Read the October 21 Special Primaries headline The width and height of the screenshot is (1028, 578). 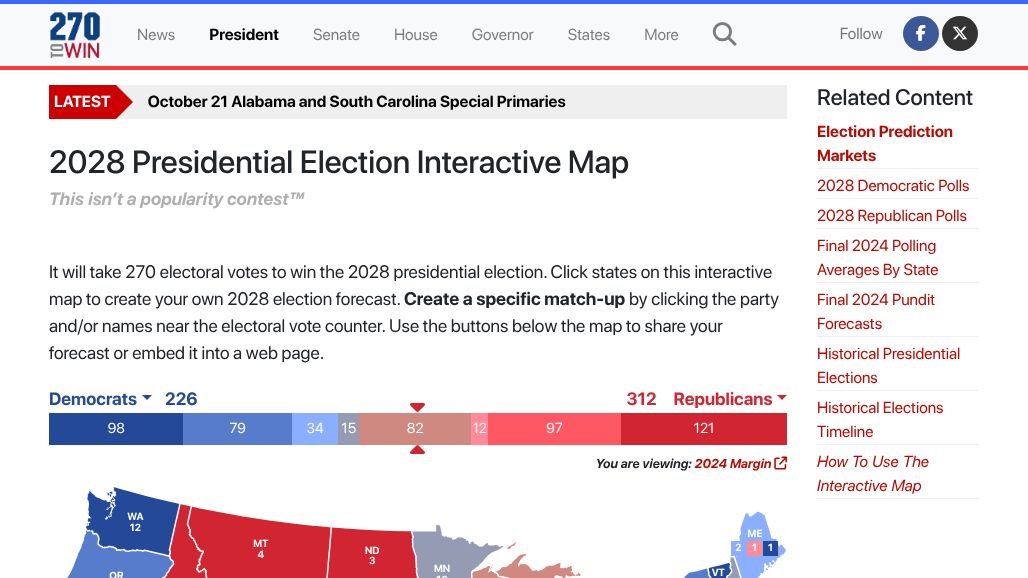click(x=356, y=101)
